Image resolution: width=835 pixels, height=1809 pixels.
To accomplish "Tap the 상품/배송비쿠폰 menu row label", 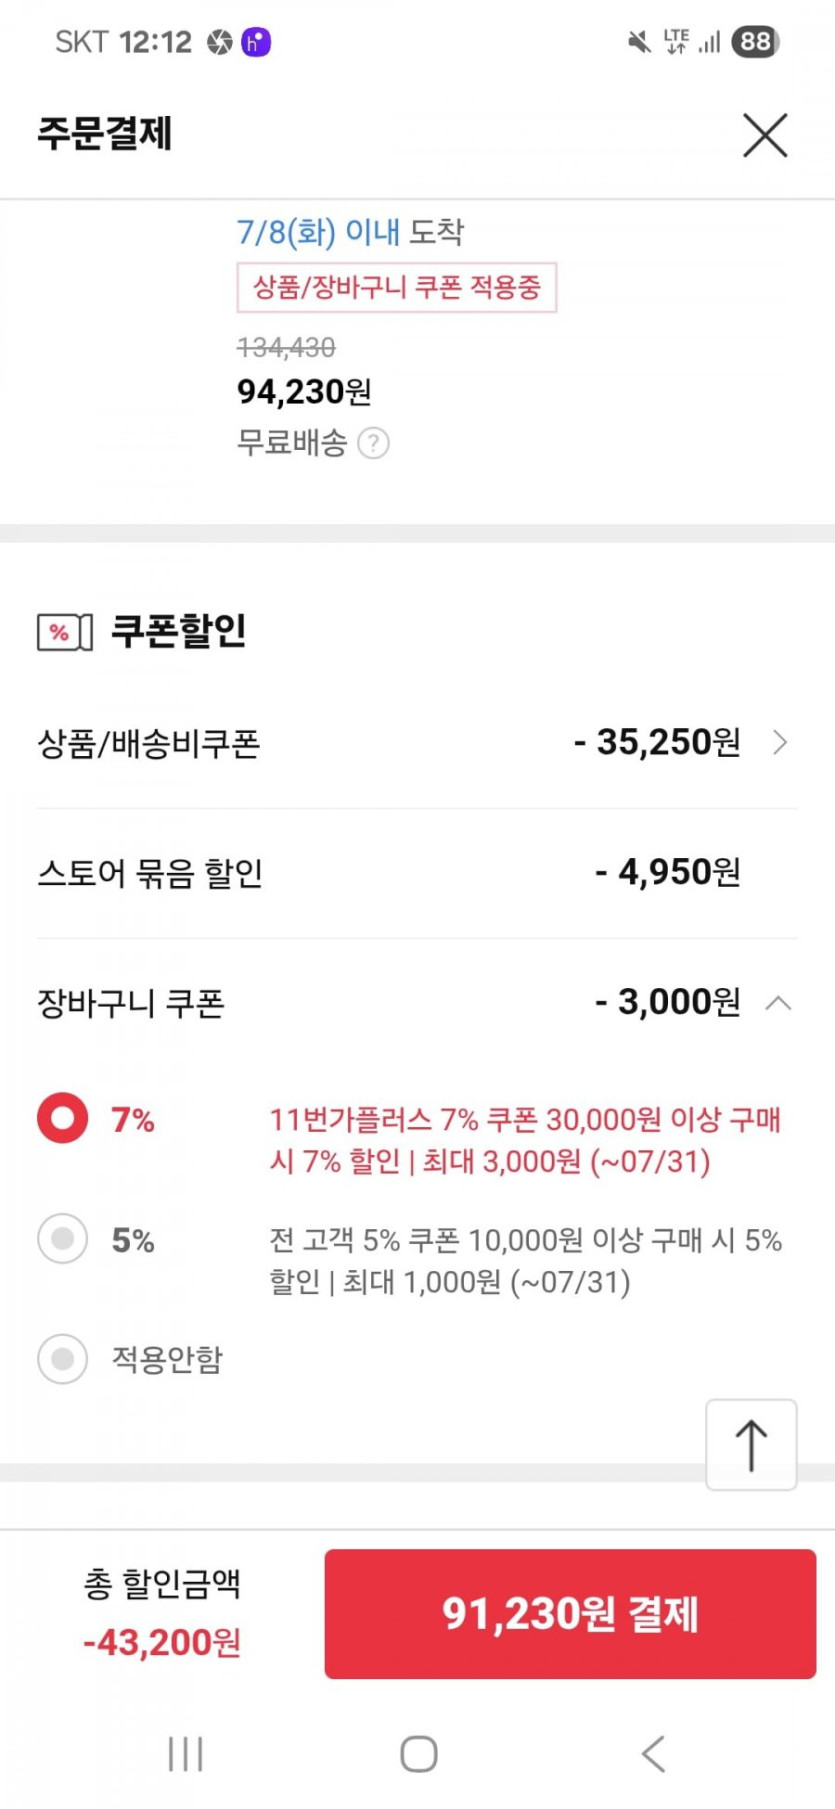I will [x=149, y=744].
